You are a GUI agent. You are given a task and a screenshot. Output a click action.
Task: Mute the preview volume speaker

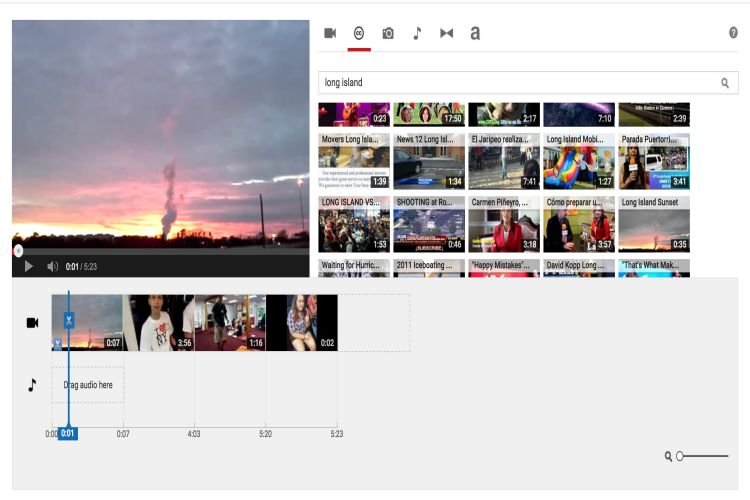coord(52,266)
